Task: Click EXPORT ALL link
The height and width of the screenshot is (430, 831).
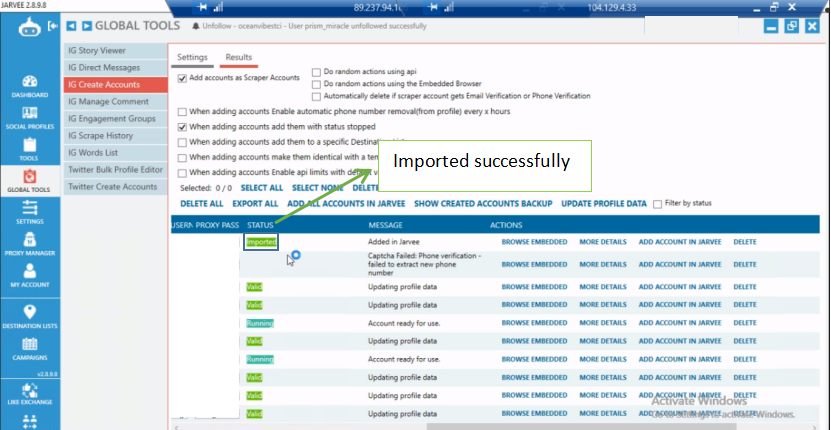Action: pos(255,204)
